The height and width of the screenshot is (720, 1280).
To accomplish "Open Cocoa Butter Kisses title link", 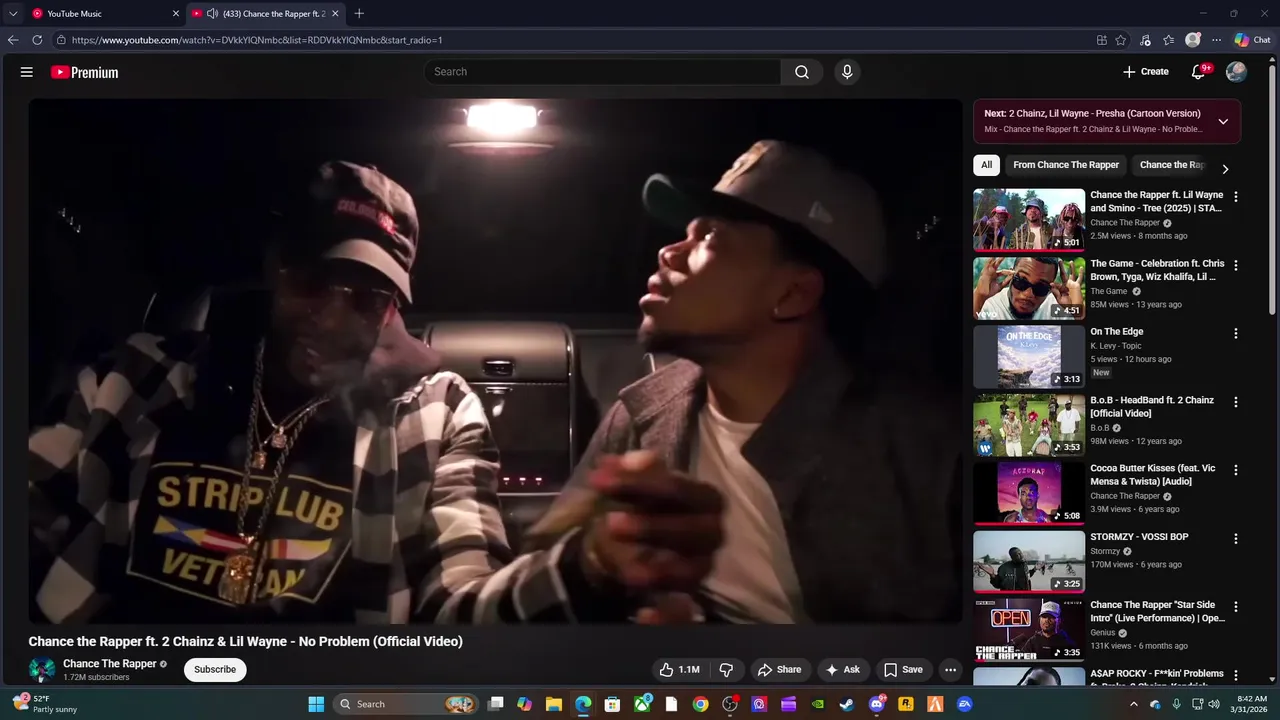I will coord(1153,475).
